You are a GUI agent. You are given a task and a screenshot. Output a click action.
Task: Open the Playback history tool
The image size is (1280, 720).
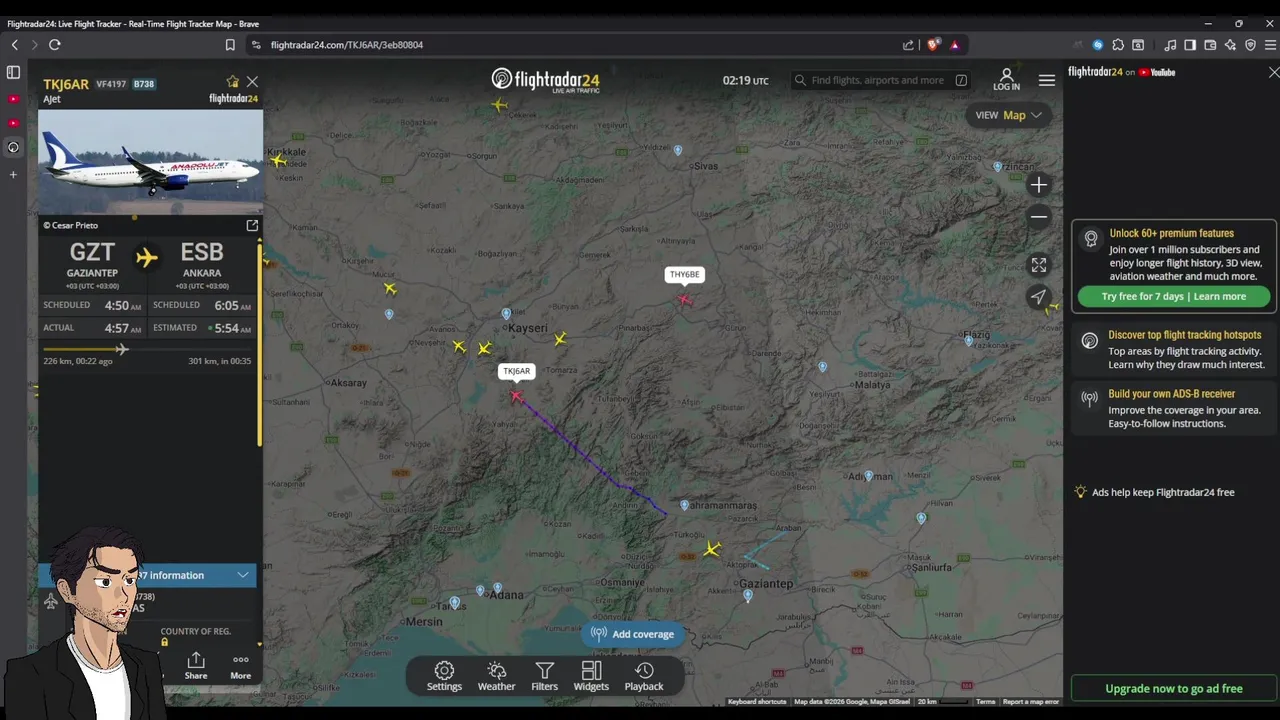(644, 676)
